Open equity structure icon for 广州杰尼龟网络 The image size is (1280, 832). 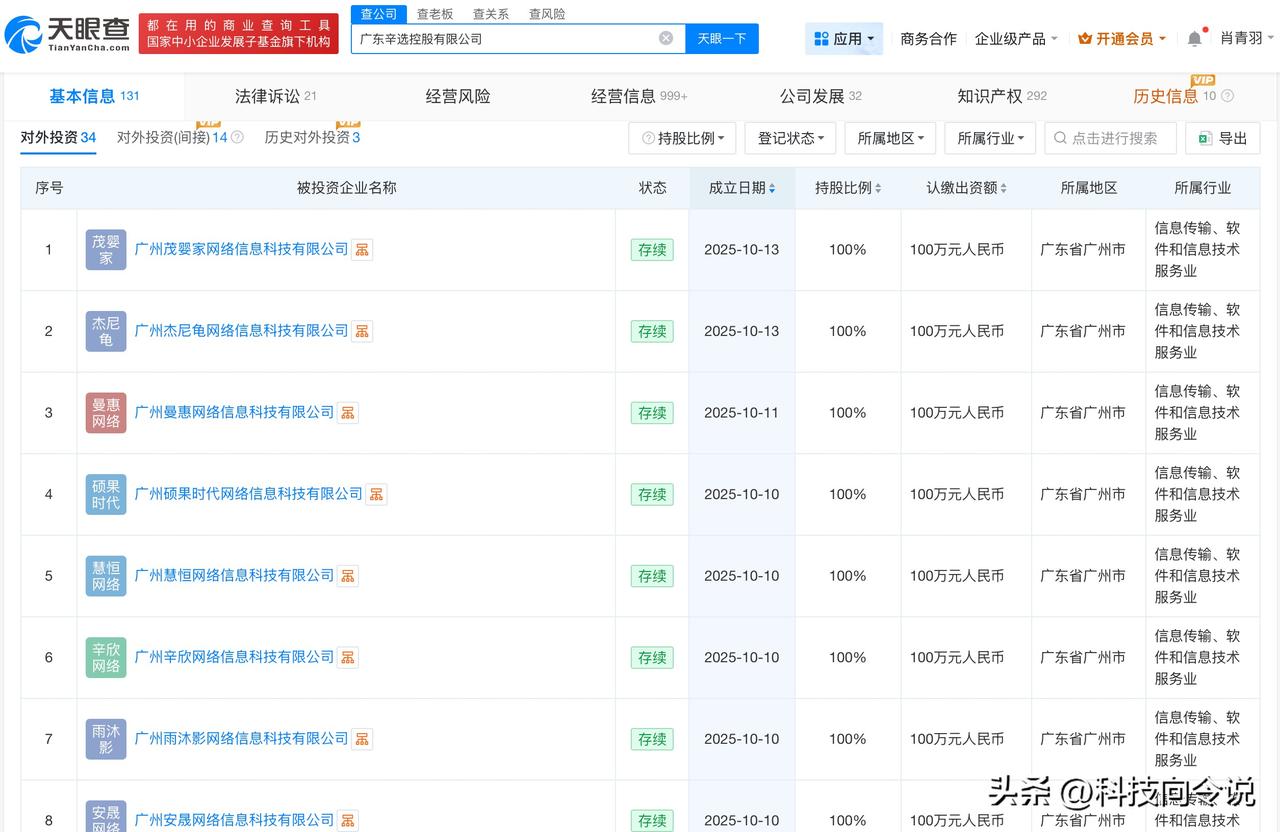[362, 331]
